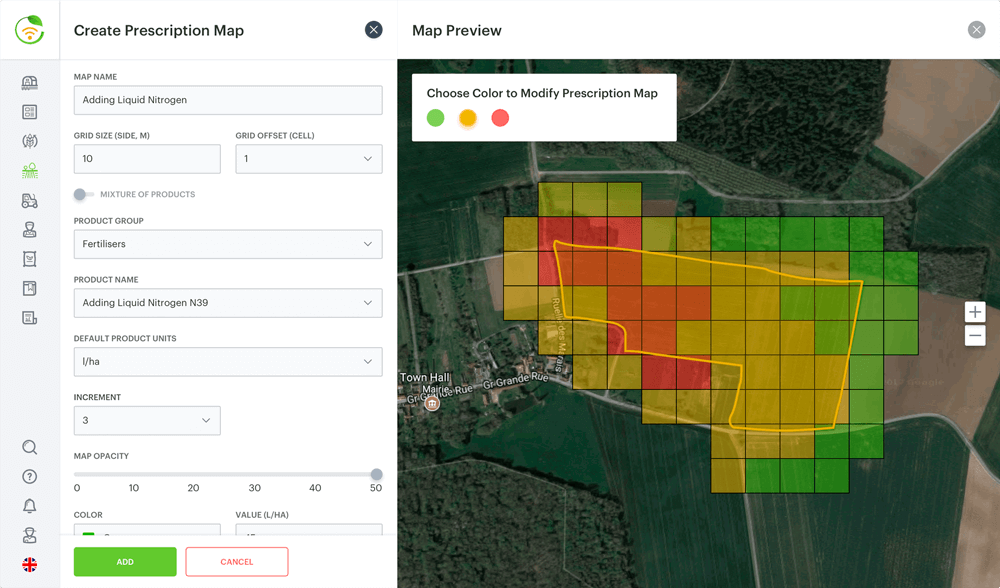The width and height of the screenshot is (1000, 588).
Task: Select the red color swatch
Action: tap(500, 118)
